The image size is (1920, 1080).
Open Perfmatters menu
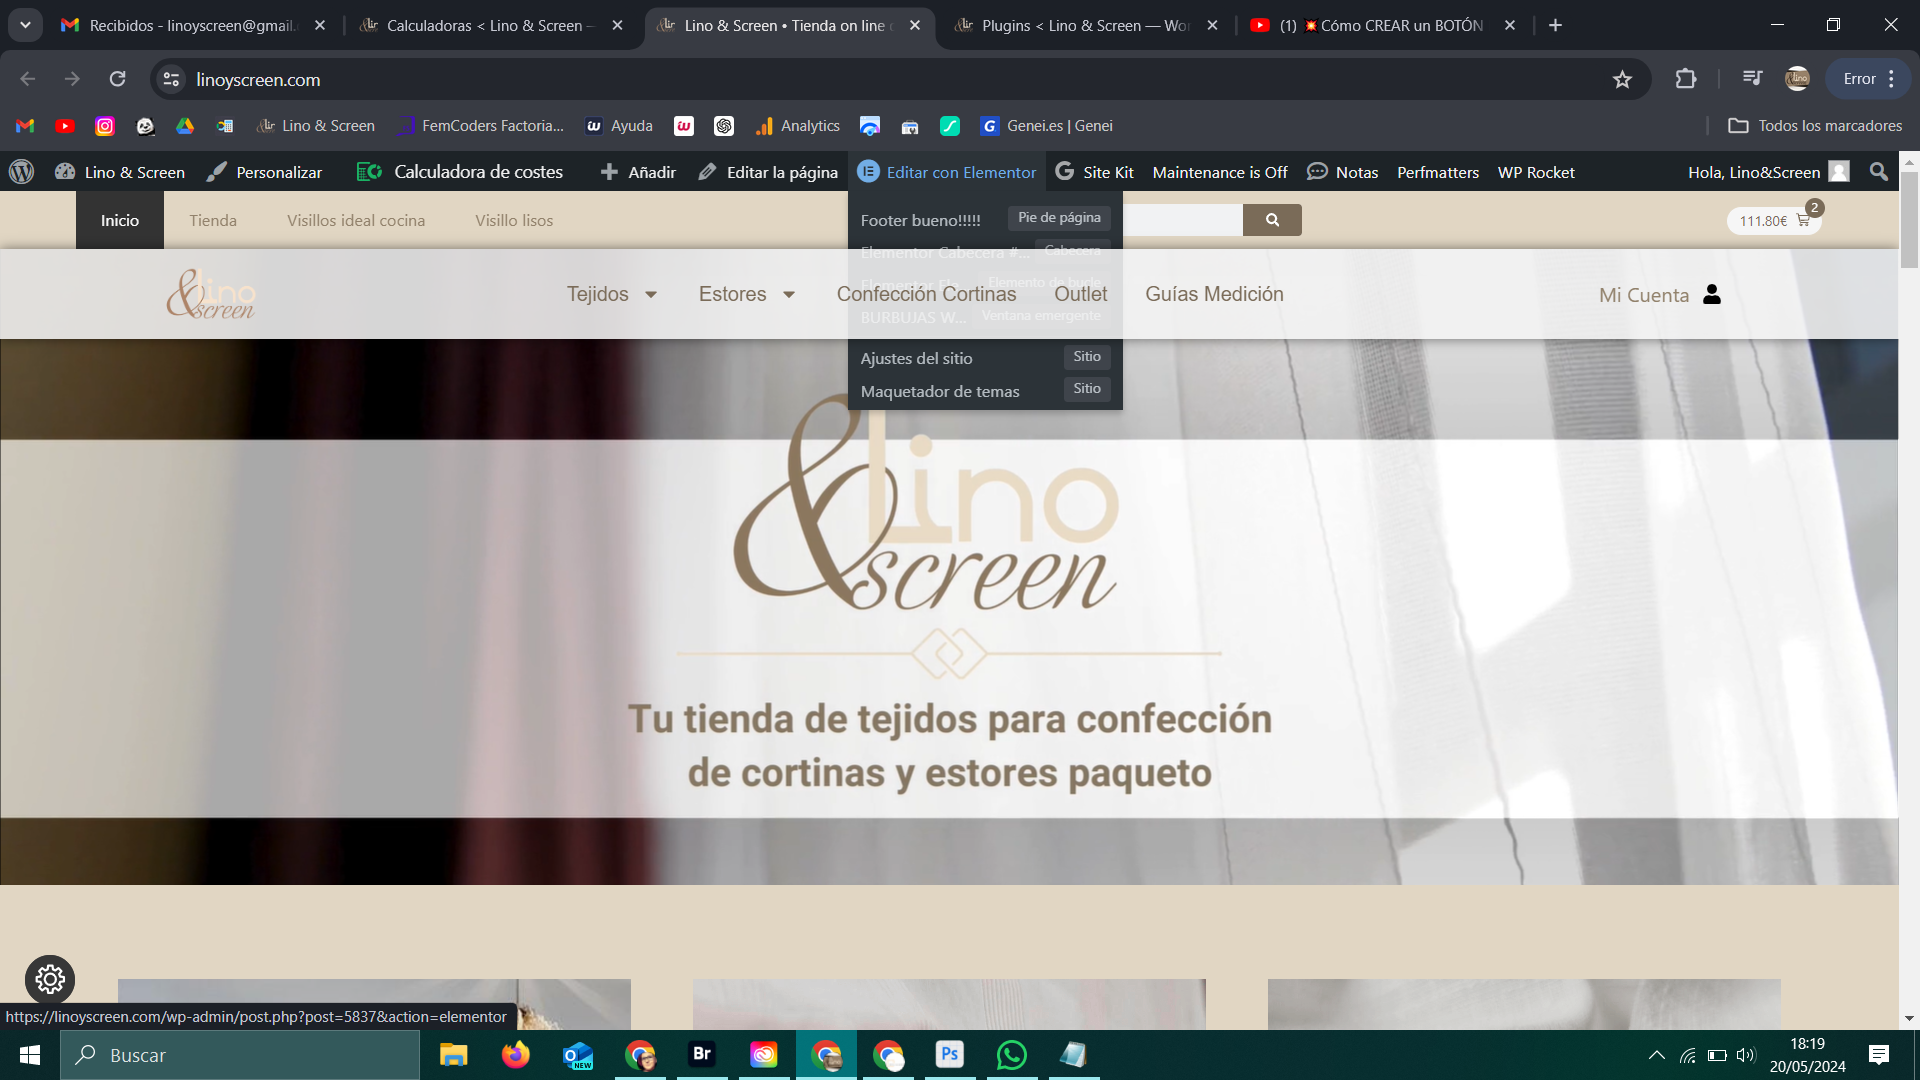pos(1438,172)
